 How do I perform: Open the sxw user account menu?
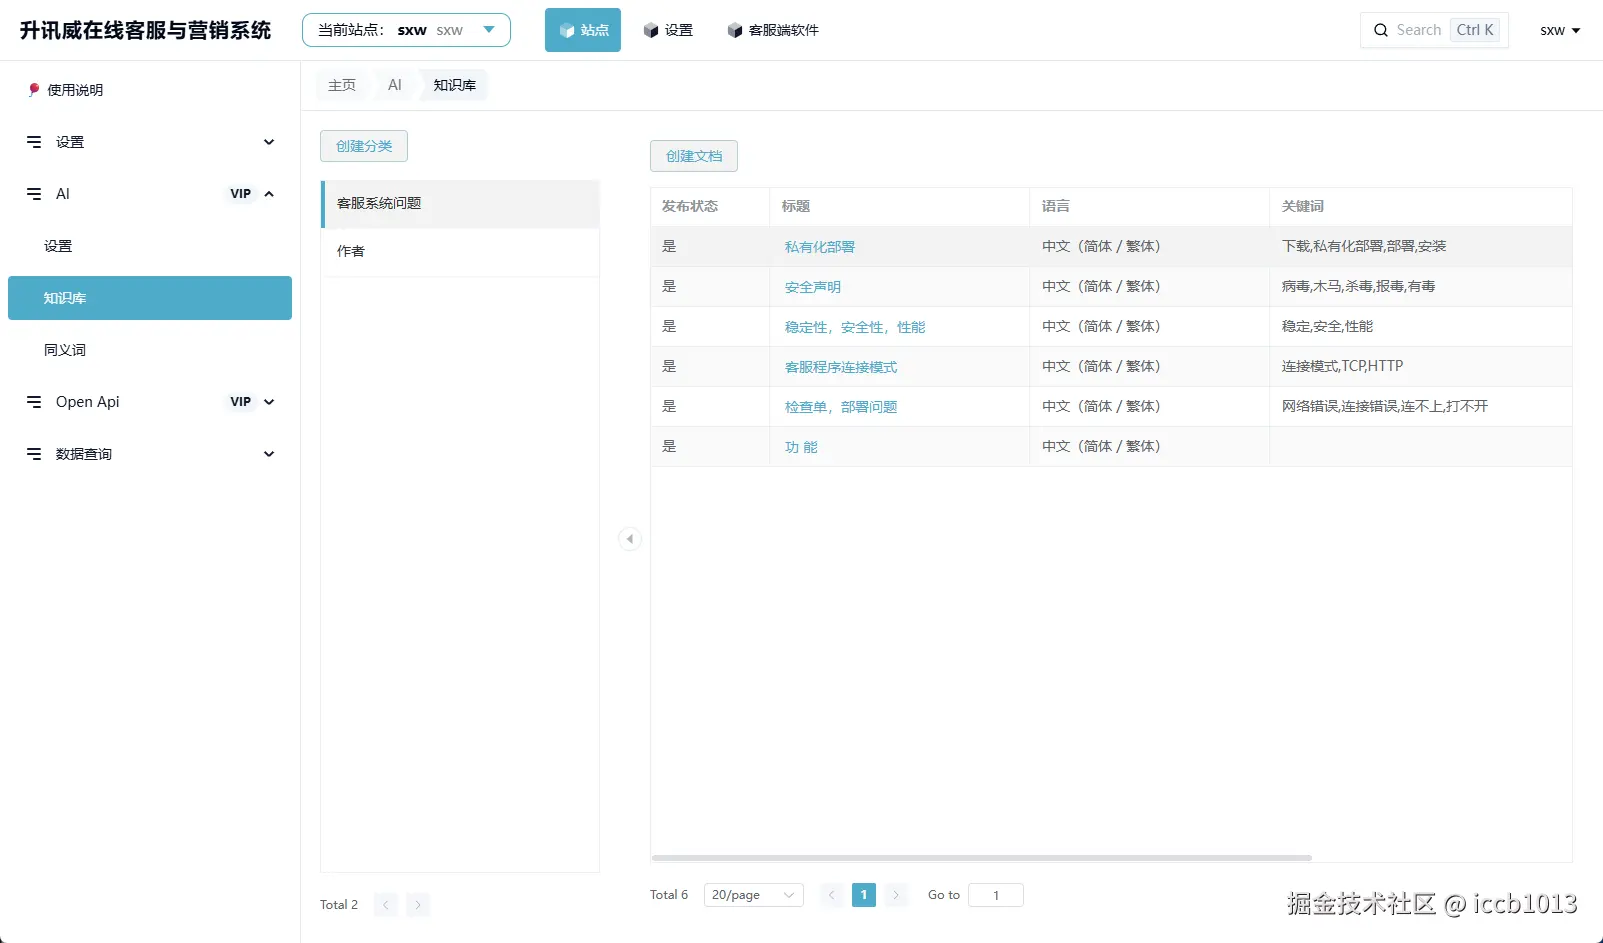point(1560,30)
